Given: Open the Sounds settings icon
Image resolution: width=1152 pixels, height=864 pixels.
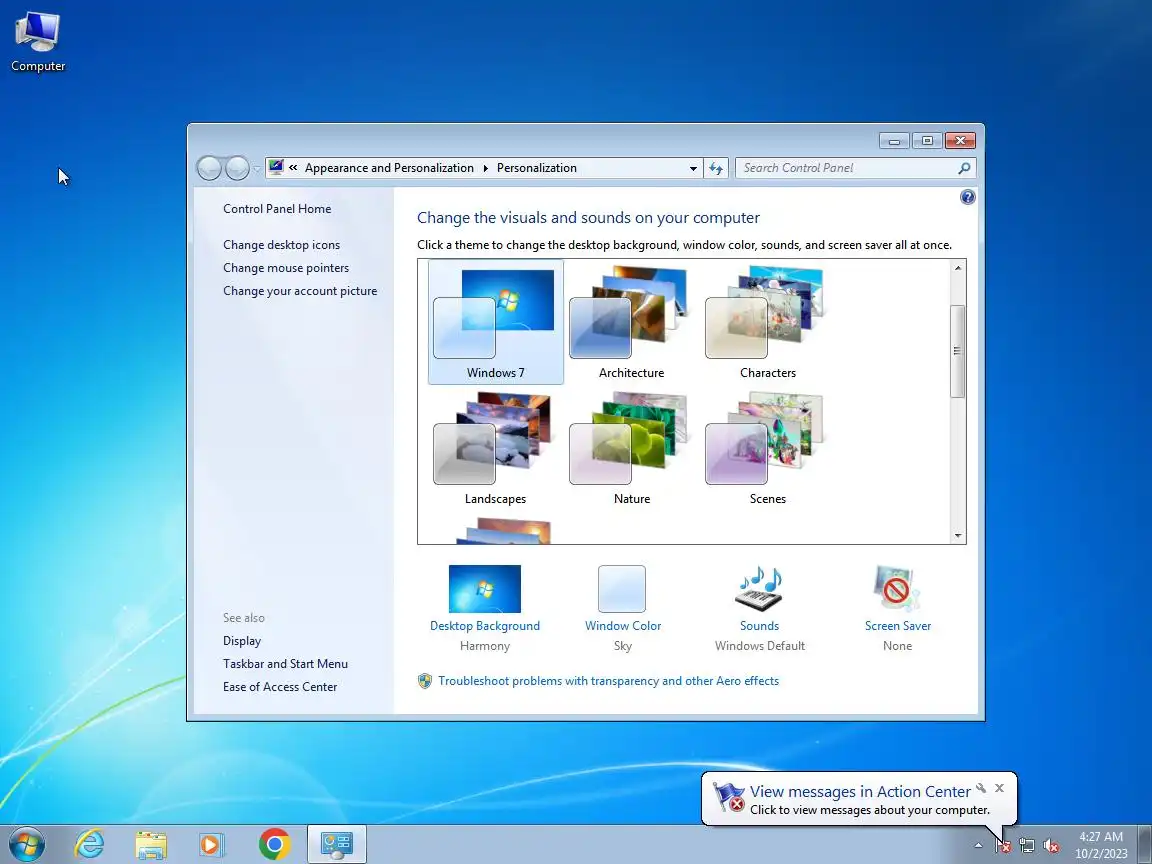Looking at the screenshot, I should pyautogui.click(x=759, y=588).
